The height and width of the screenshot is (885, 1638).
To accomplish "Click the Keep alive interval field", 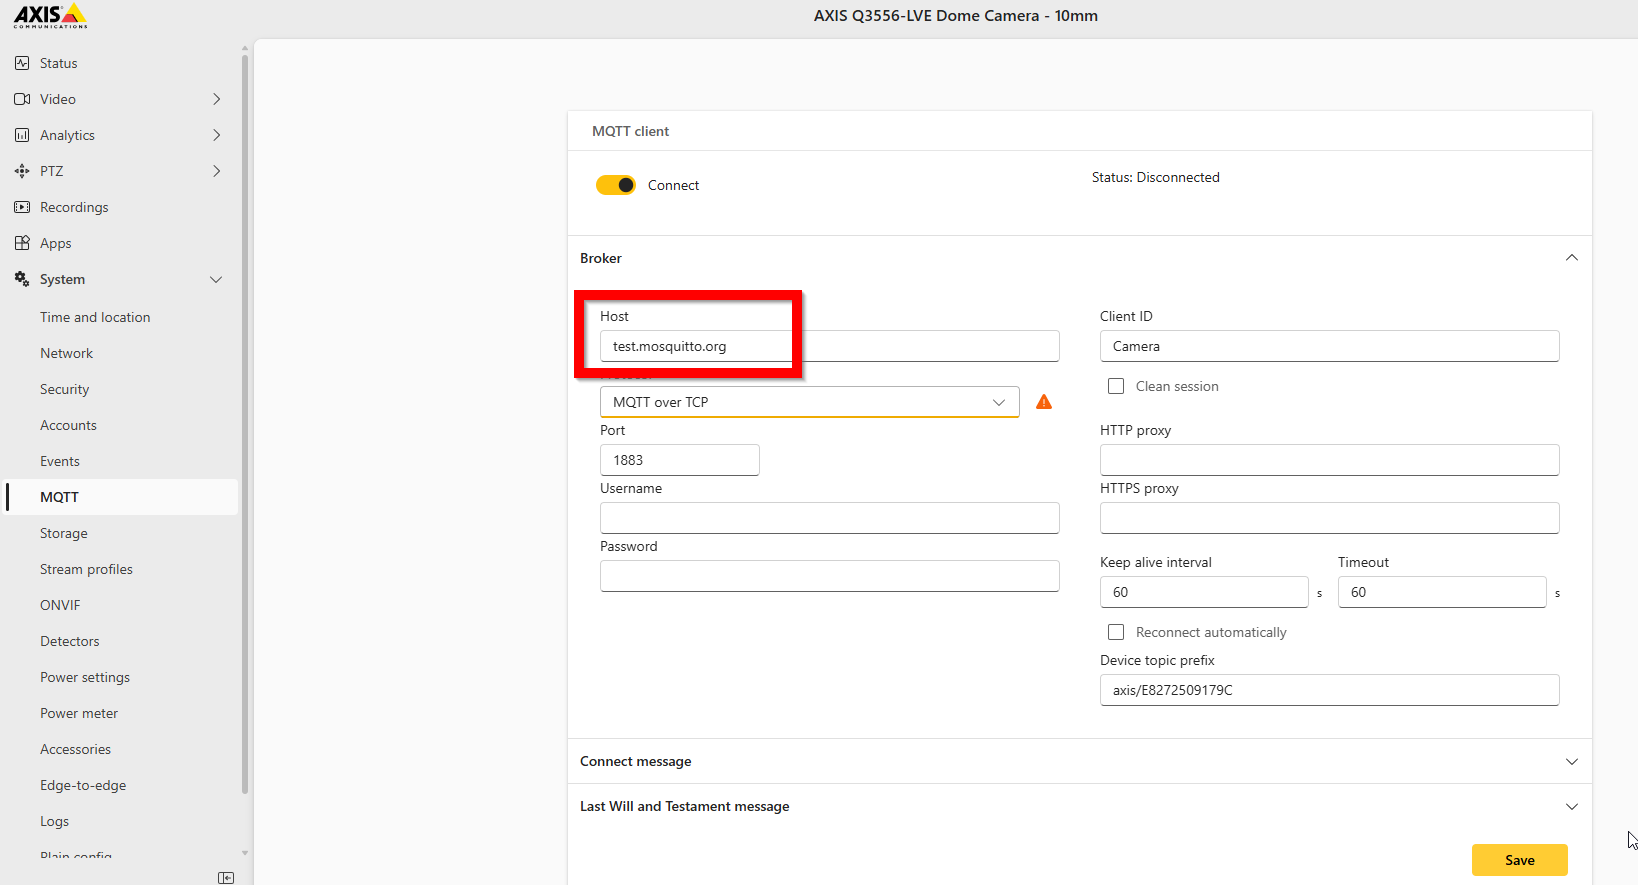I will click(x=1204, y=592).
